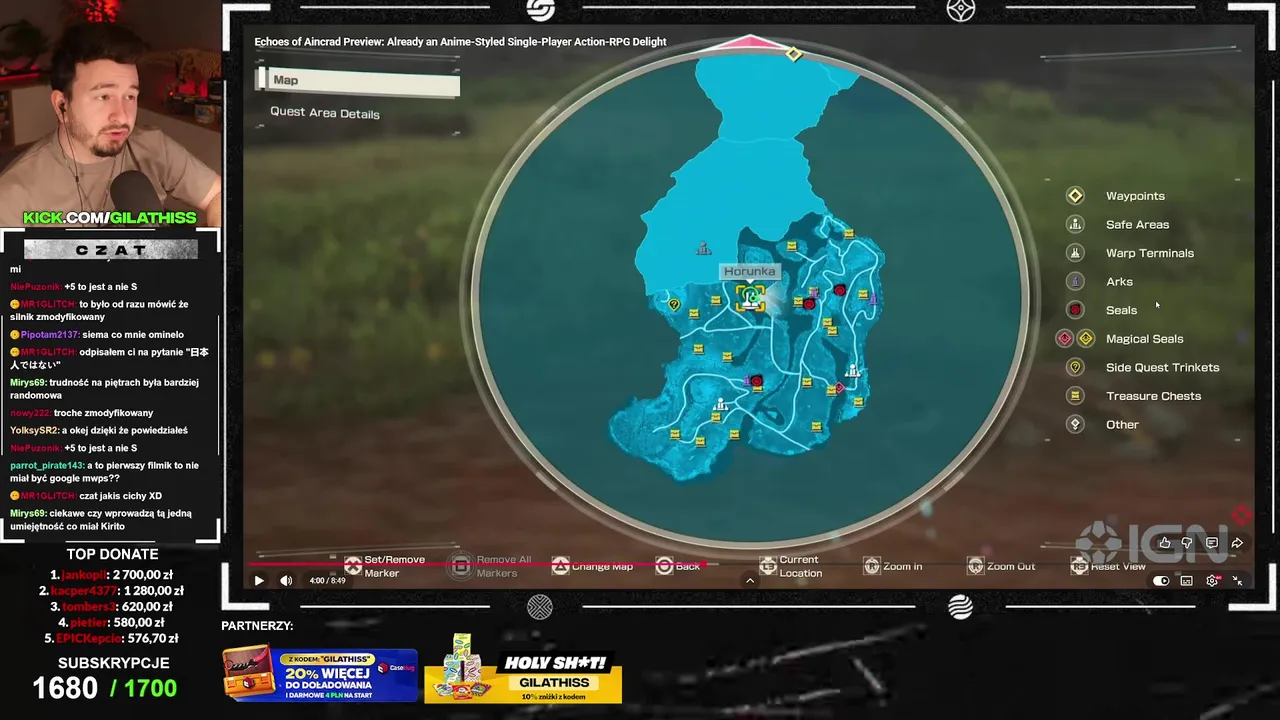
Task: Click the CZAT chat header
Action: 111,250
